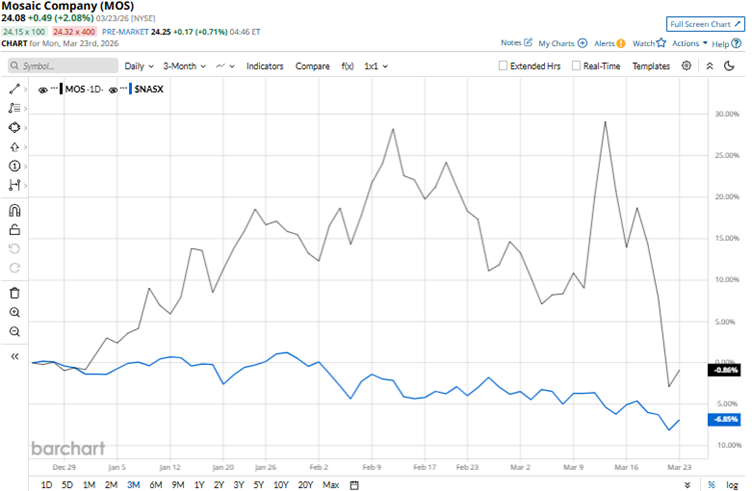Open the 1x1 grid layout dropdown
Viewport: 752px width, 491px height.
tap(376, 66)
